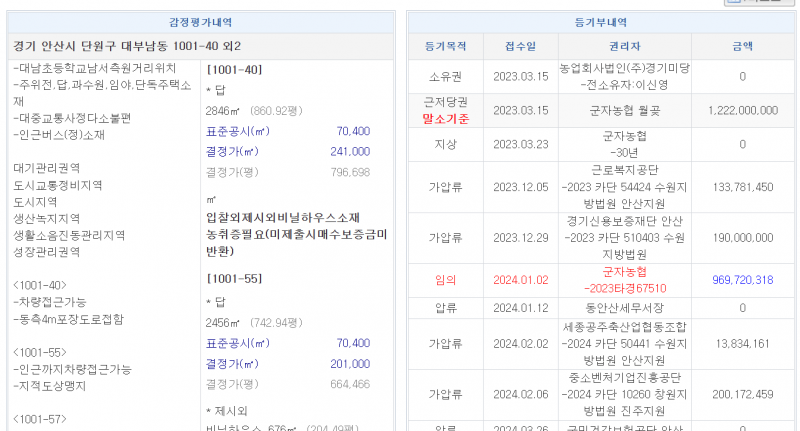Click the red 임의 auction entry
800x431 pixels.
[445, 279]
